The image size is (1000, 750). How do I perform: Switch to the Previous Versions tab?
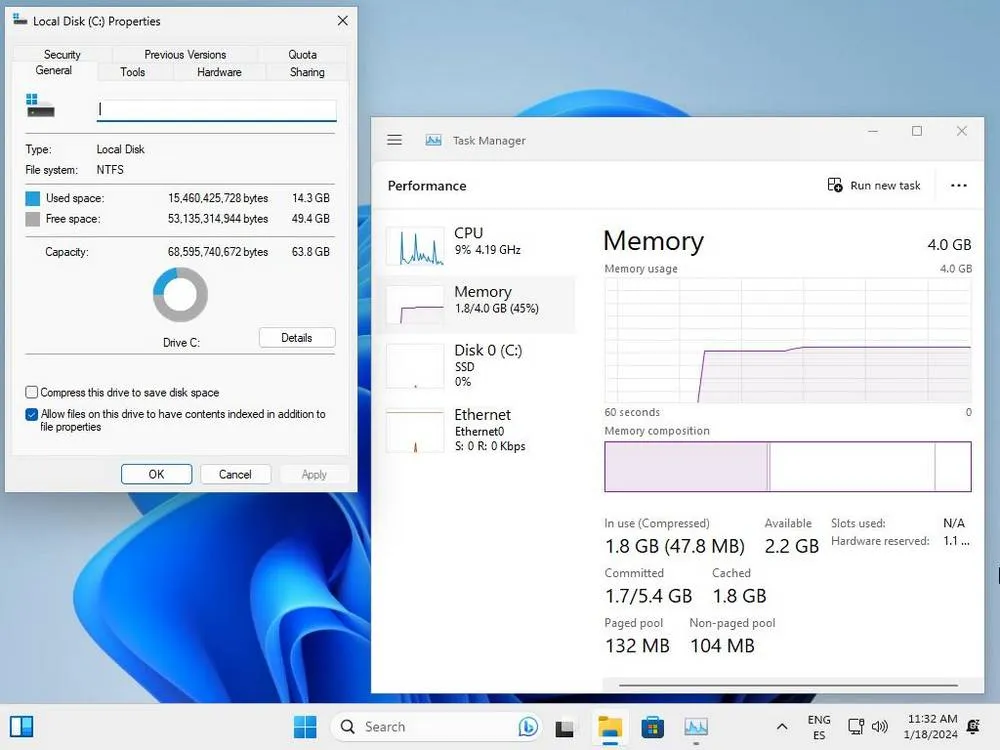coord(185,54)
